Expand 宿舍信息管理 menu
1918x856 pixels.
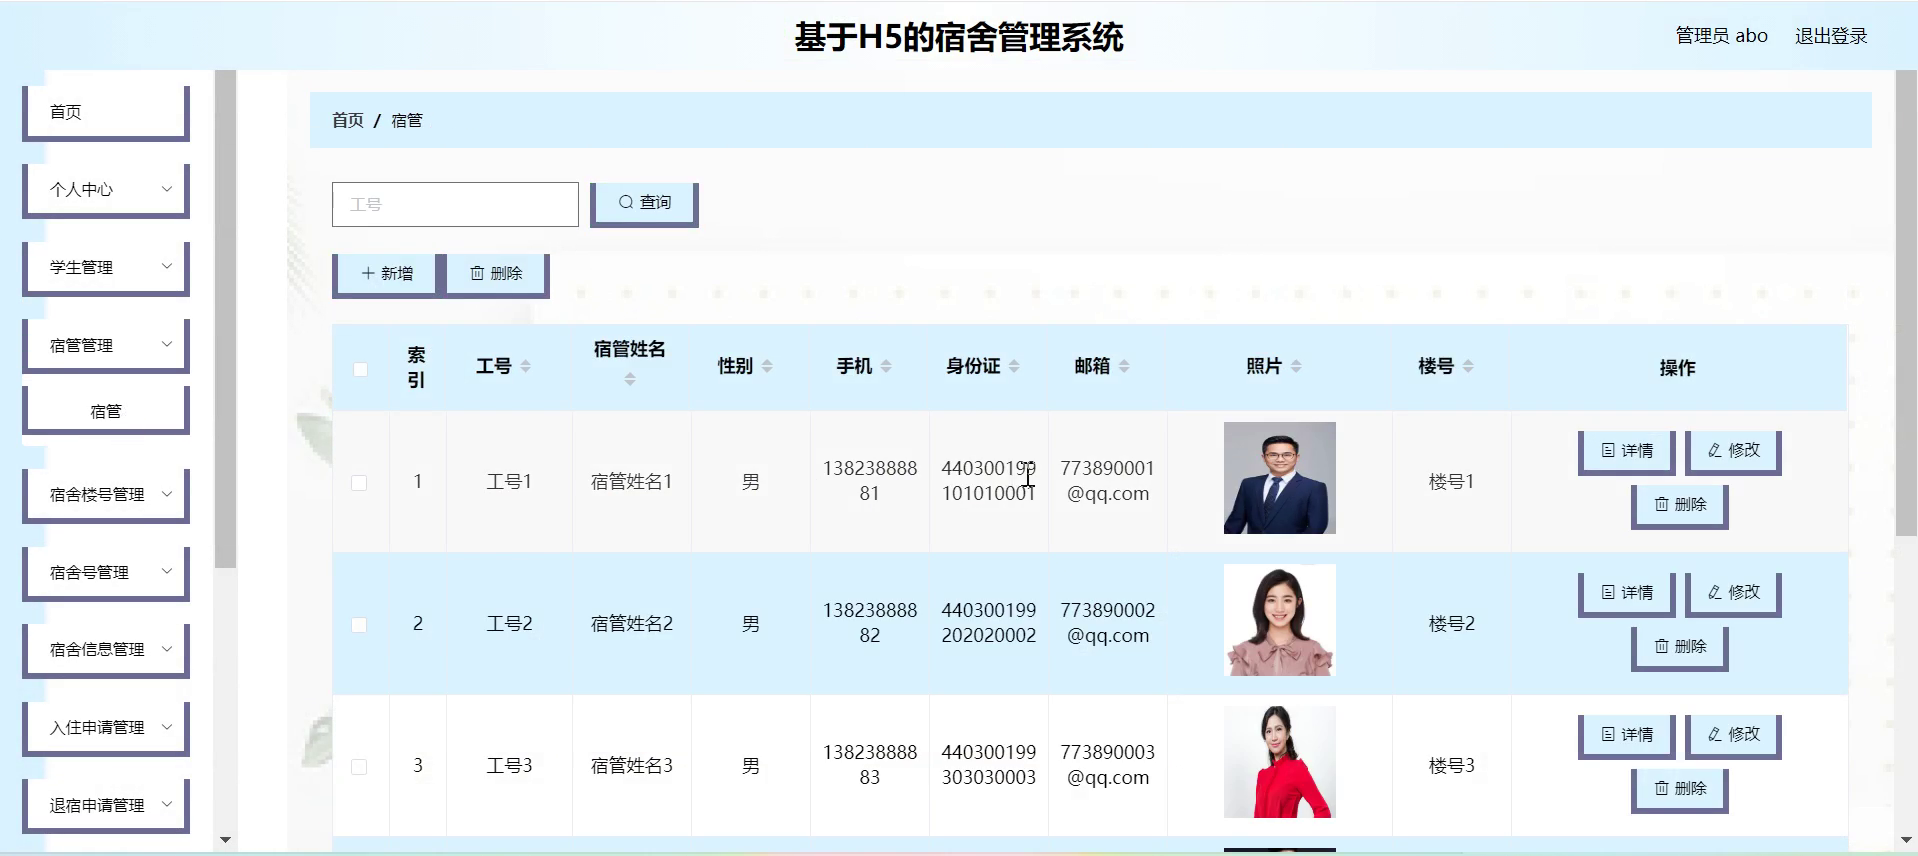106,649
